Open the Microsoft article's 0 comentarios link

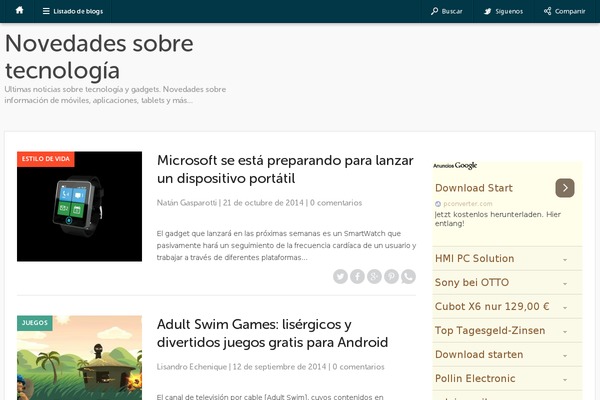pos(336,202)
